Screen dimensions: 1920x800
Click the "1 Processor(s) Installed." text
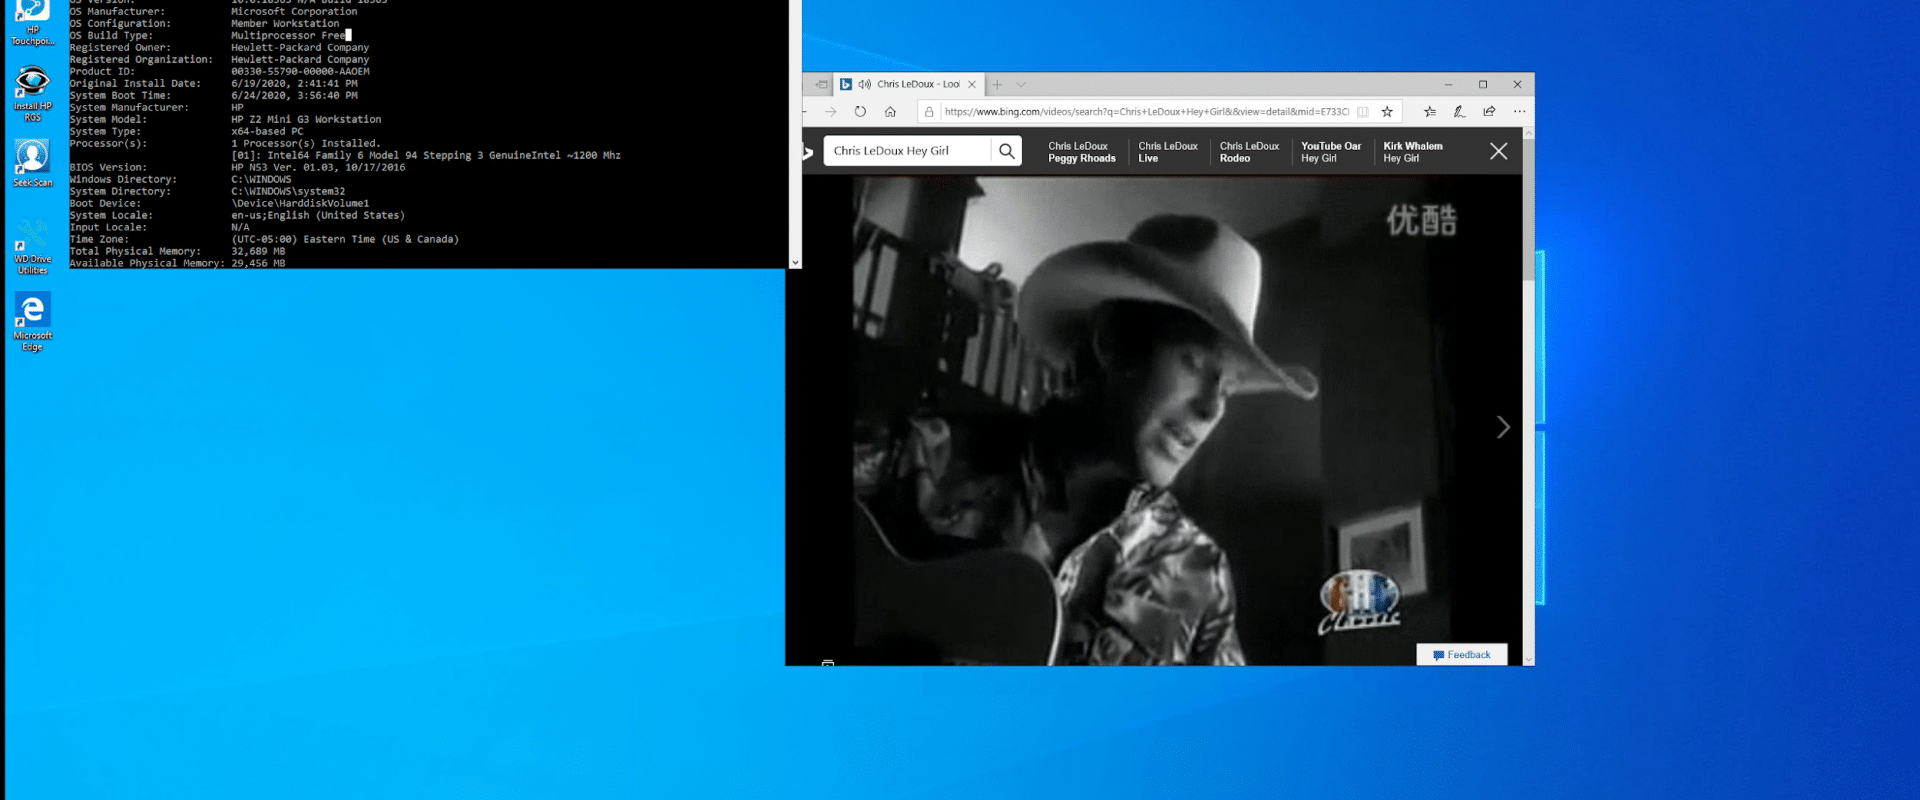[306, 144]
